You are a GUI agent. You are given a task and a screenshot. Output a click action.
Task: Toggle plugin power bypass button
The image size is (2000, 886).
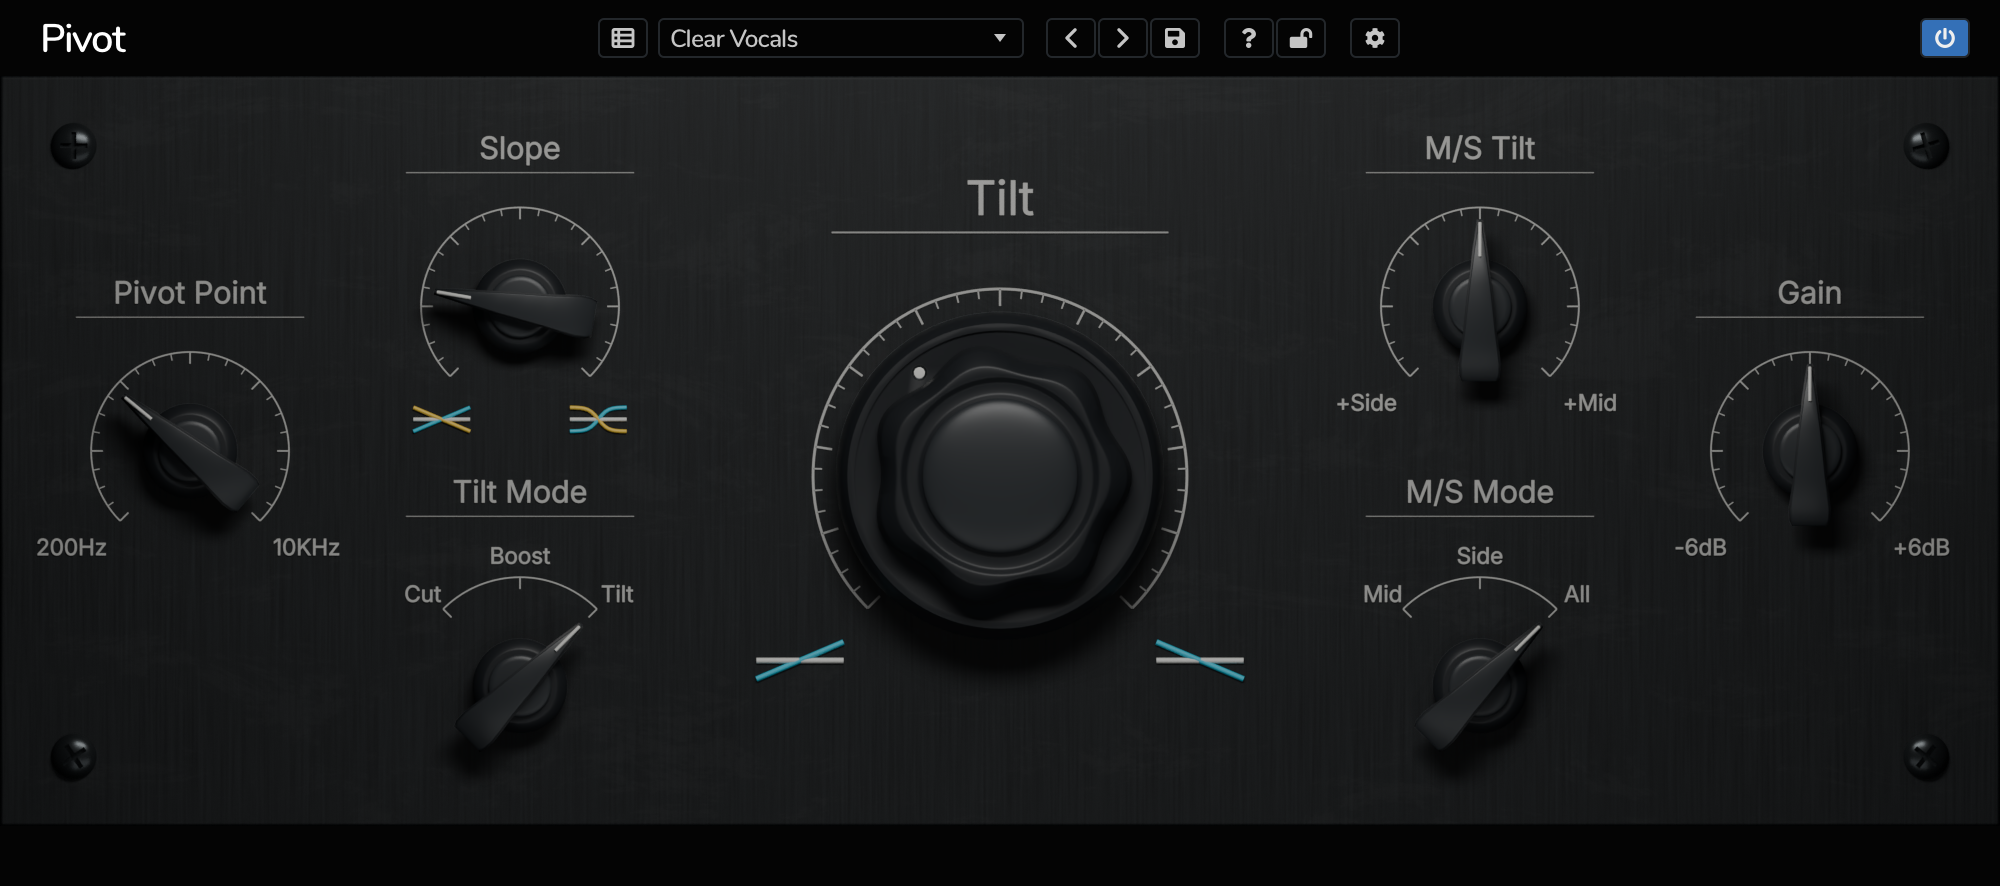pos(1945,38)
